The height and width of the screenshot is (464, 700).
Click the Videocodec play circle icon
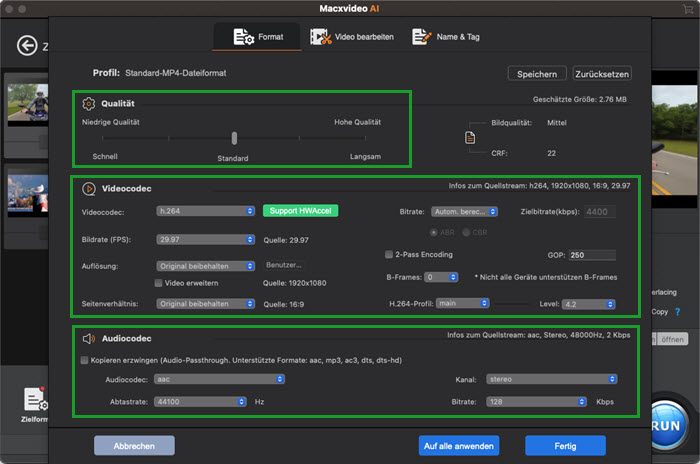[x=89, y=189]
